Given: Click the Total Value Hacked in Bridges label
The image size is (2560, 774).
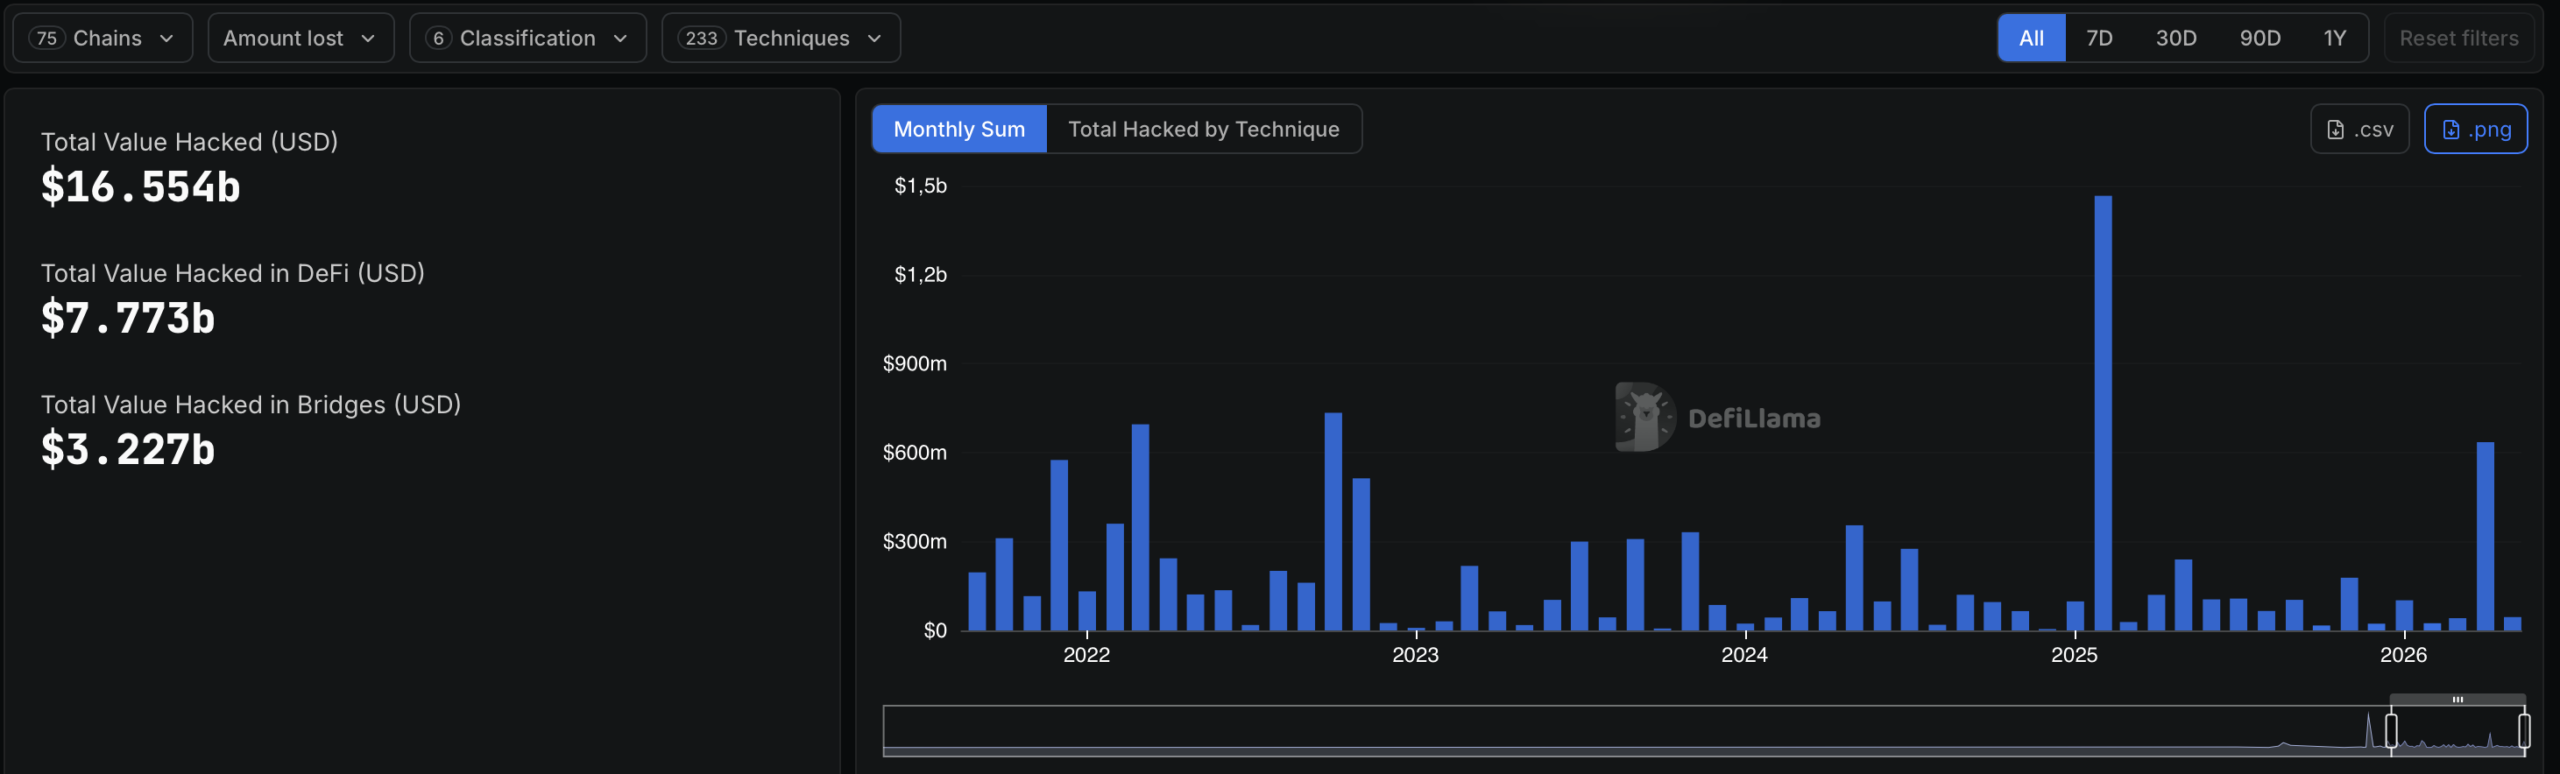Looking at the screenshot, I should tap(251, 405).
